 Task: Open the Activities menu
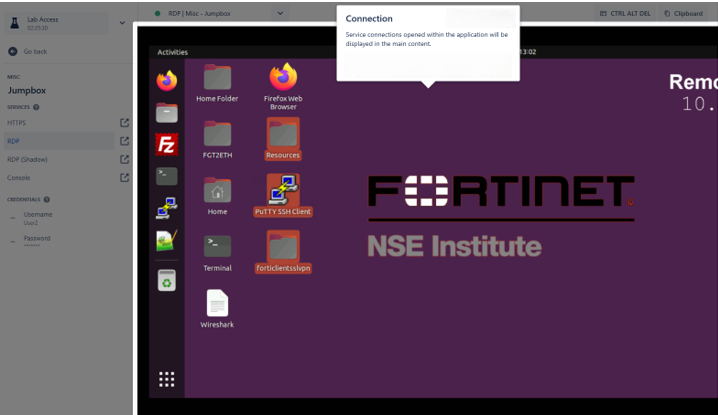click(173, 52)
